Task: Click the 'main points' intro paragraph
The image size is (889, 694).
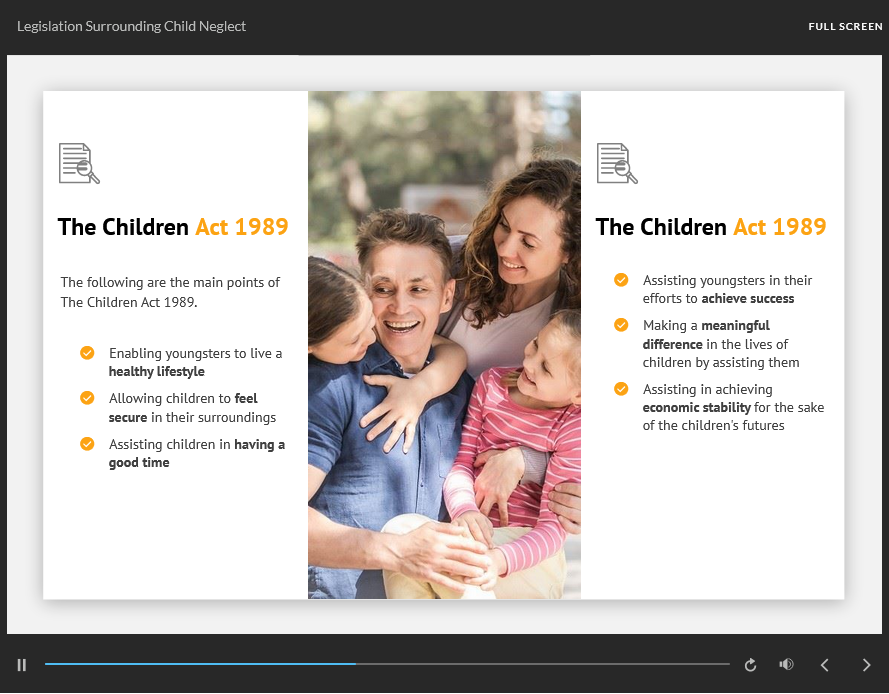Action: 170,292
